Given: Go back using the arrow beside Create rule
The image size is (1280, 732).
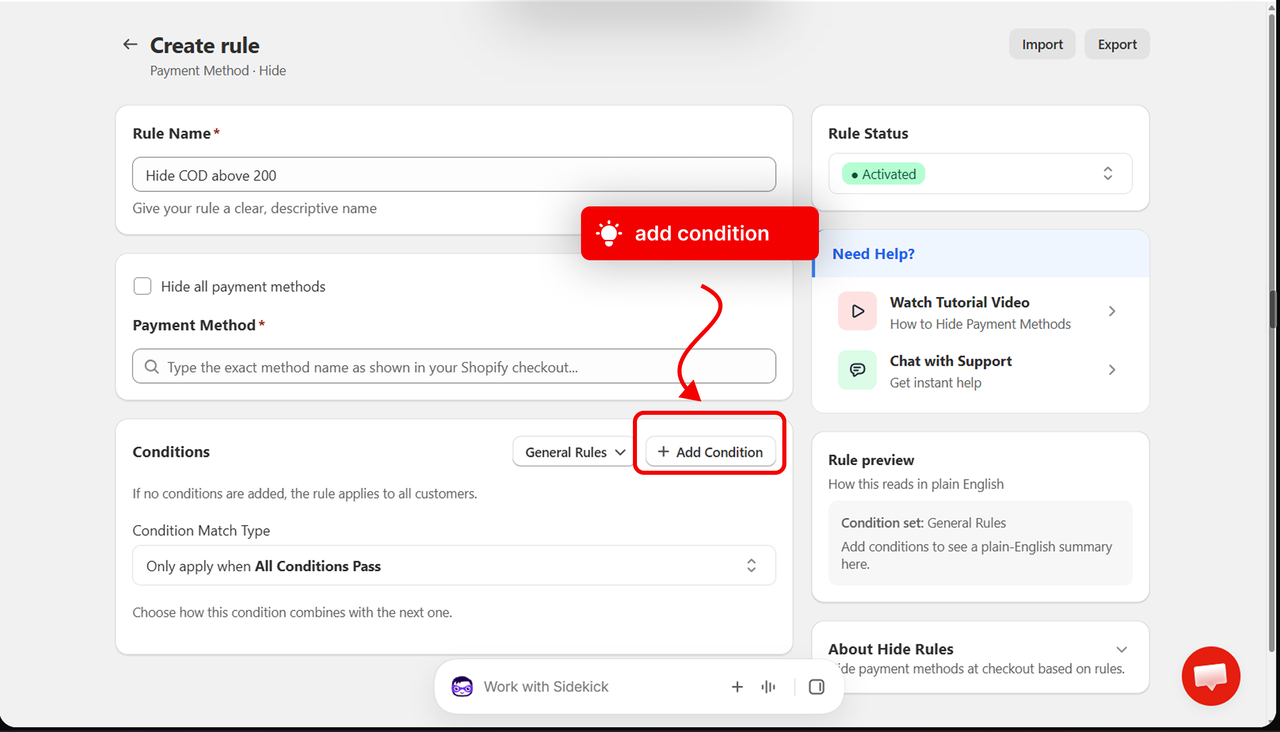Looking at the screenshot, I should tap(130, 45).
